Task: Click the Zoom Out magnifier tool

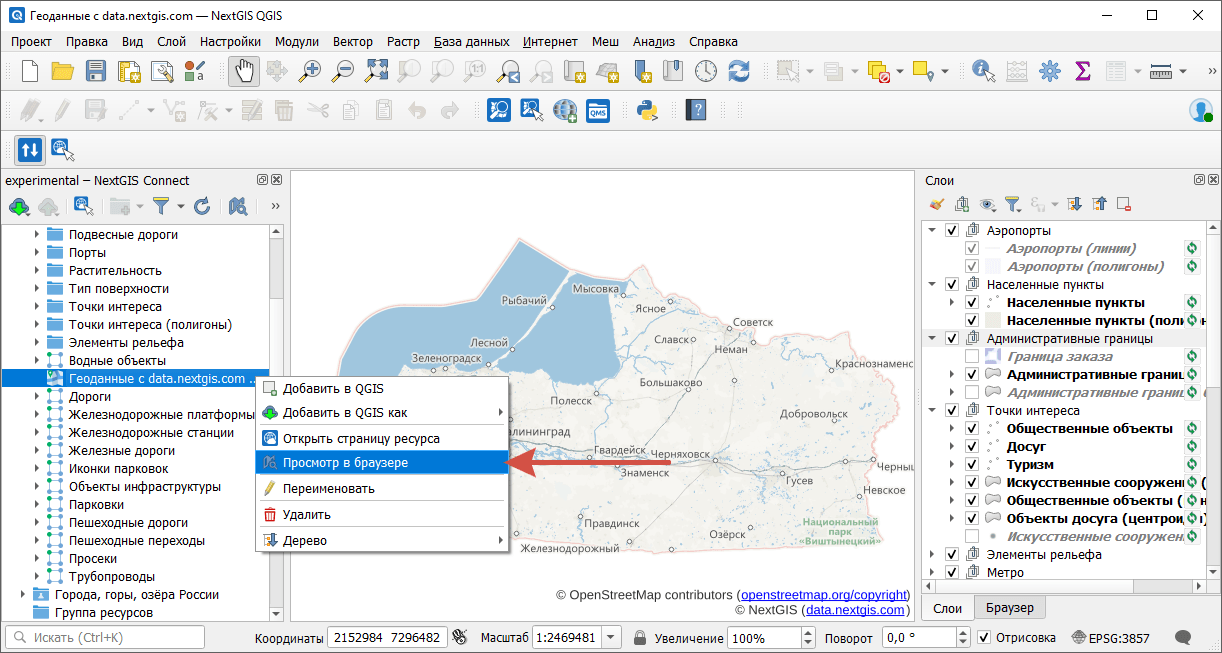Action: coord(343,71)
